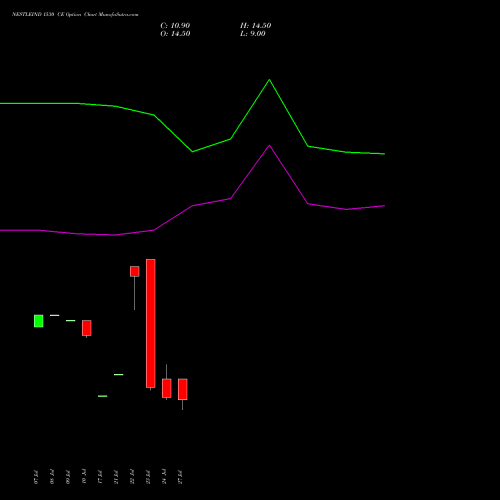Click the high value H: 14.50

(x=256, y=26)
